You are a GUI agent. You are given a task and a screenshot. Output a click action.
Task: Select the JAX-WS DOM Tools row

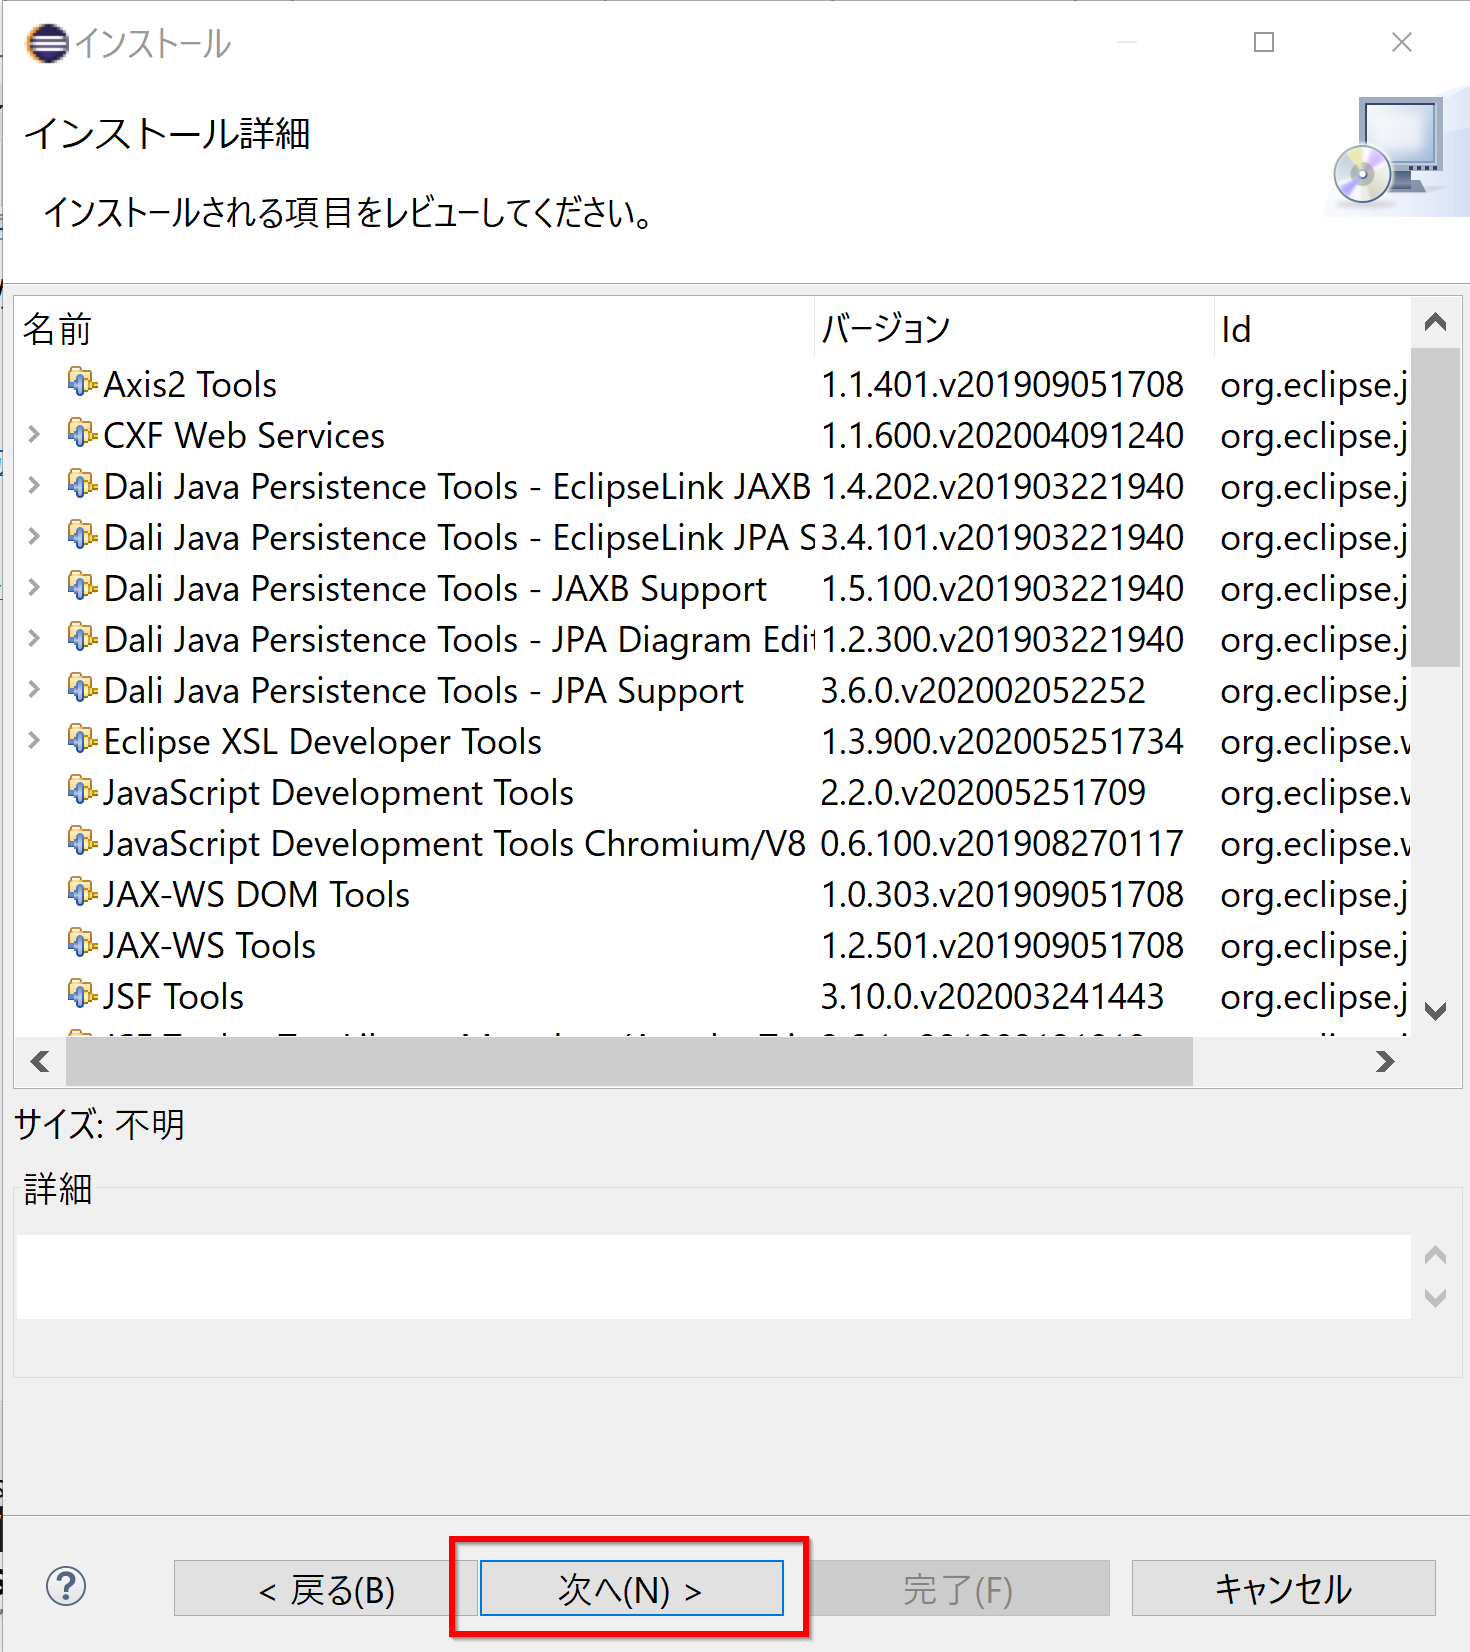click(713, 895)
